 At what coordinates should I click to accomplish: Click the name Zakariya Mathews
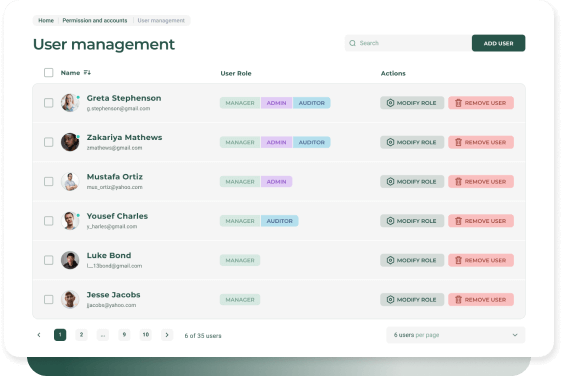(124, 137)
